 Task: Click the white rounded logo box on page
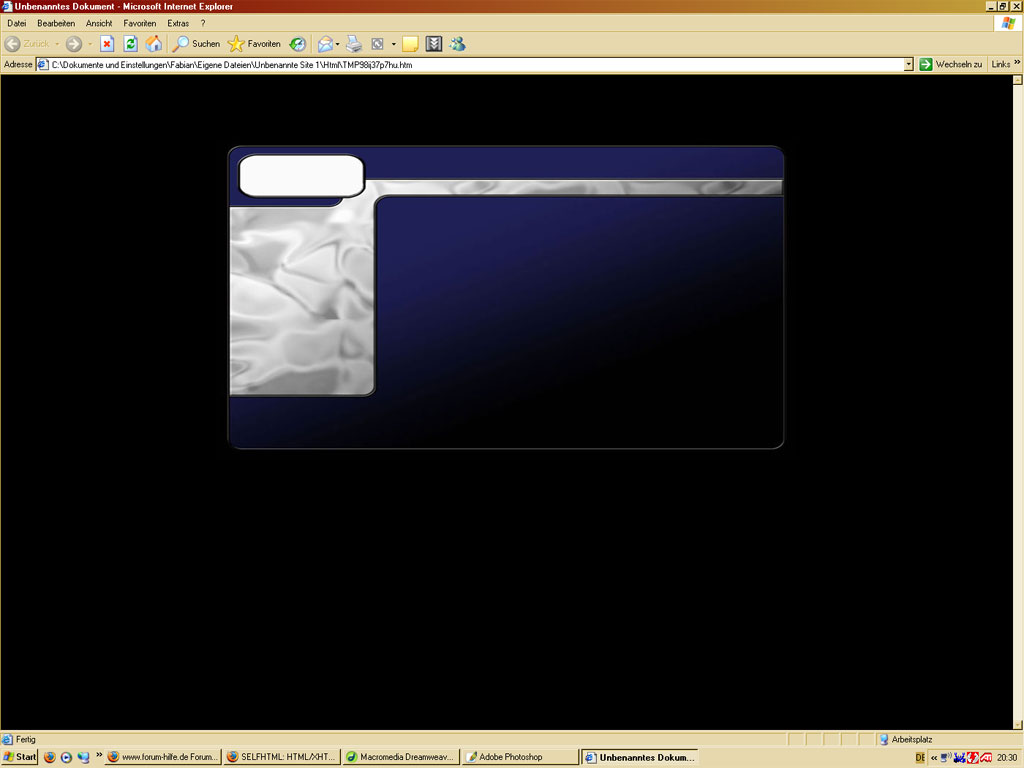[301, 176]
